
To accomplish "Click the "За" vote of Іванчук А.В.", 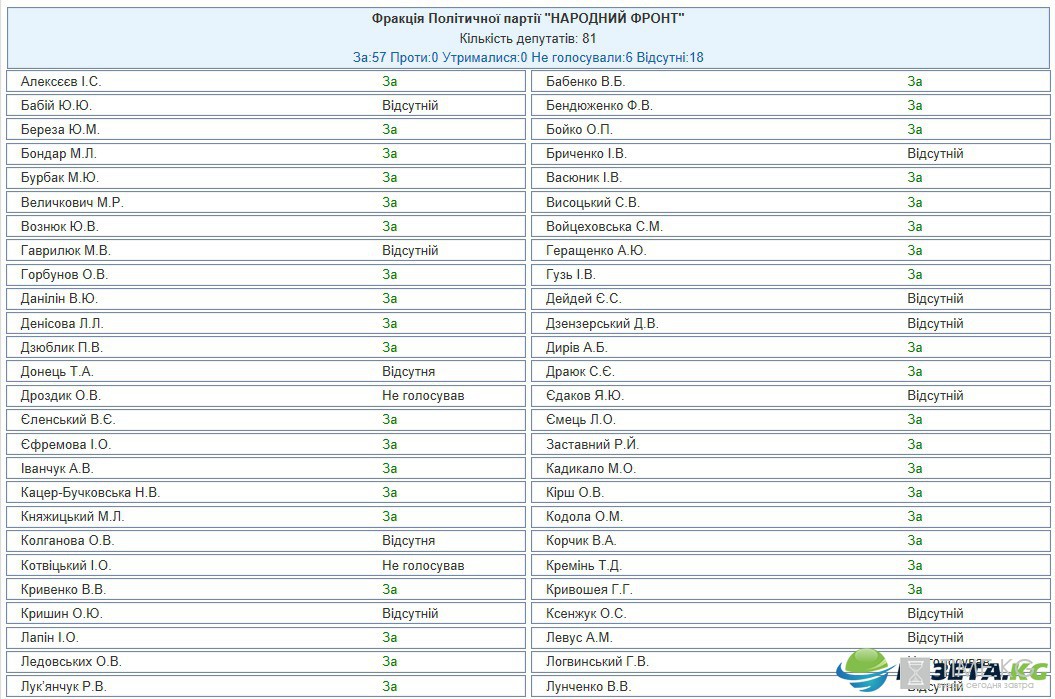I will 390,469.
